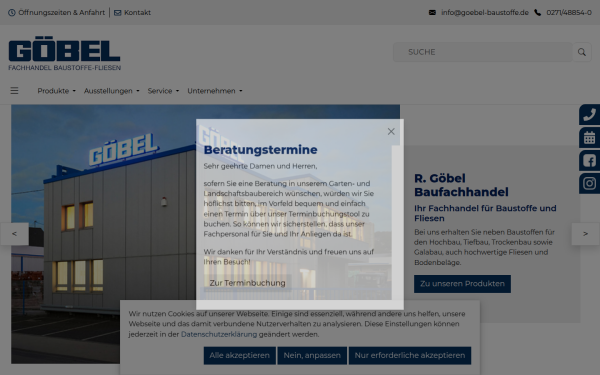
Task: Go to previous slide arrow
Action: point(14,234)
